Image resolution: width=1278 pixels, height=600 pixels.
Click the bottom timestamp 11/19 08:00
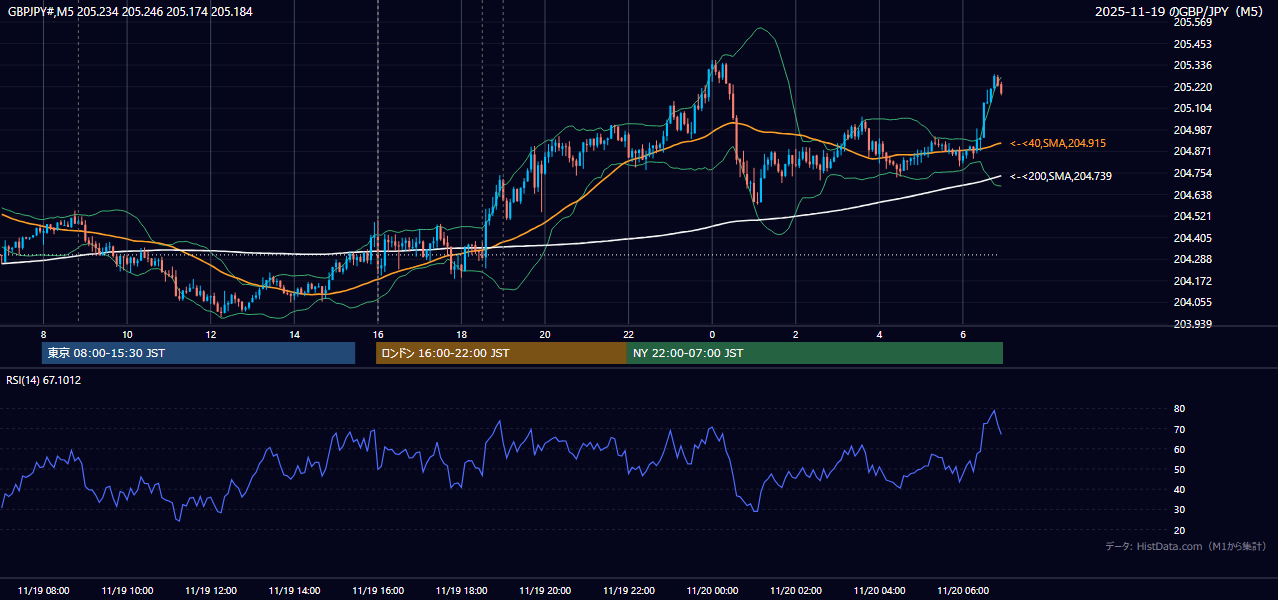(44, 591)
